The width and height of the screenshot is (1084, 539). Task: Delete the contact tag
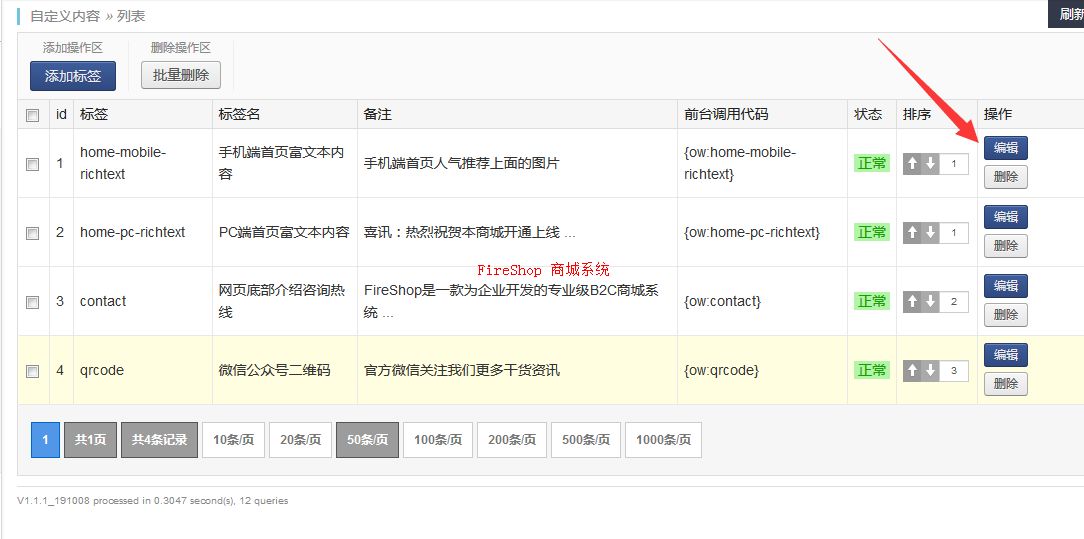(x=1006, y=315)
